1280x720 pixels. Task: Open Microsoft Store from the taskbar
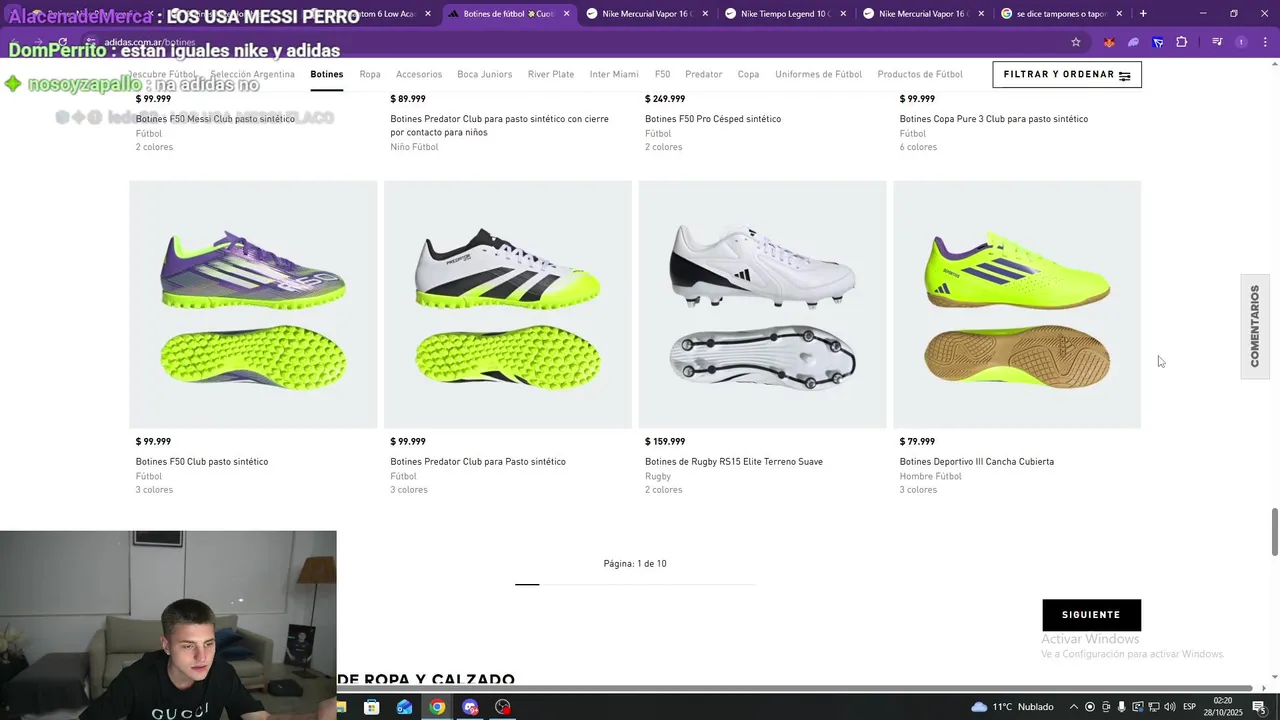click(x=371, y=707)
